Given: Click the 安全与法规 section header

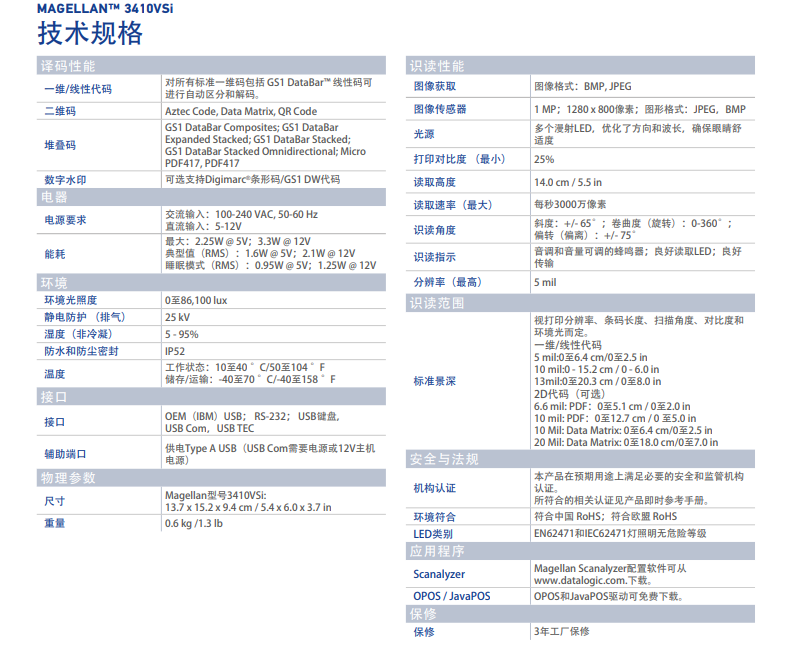Looking at the screenshot, I should click(445, 459).
